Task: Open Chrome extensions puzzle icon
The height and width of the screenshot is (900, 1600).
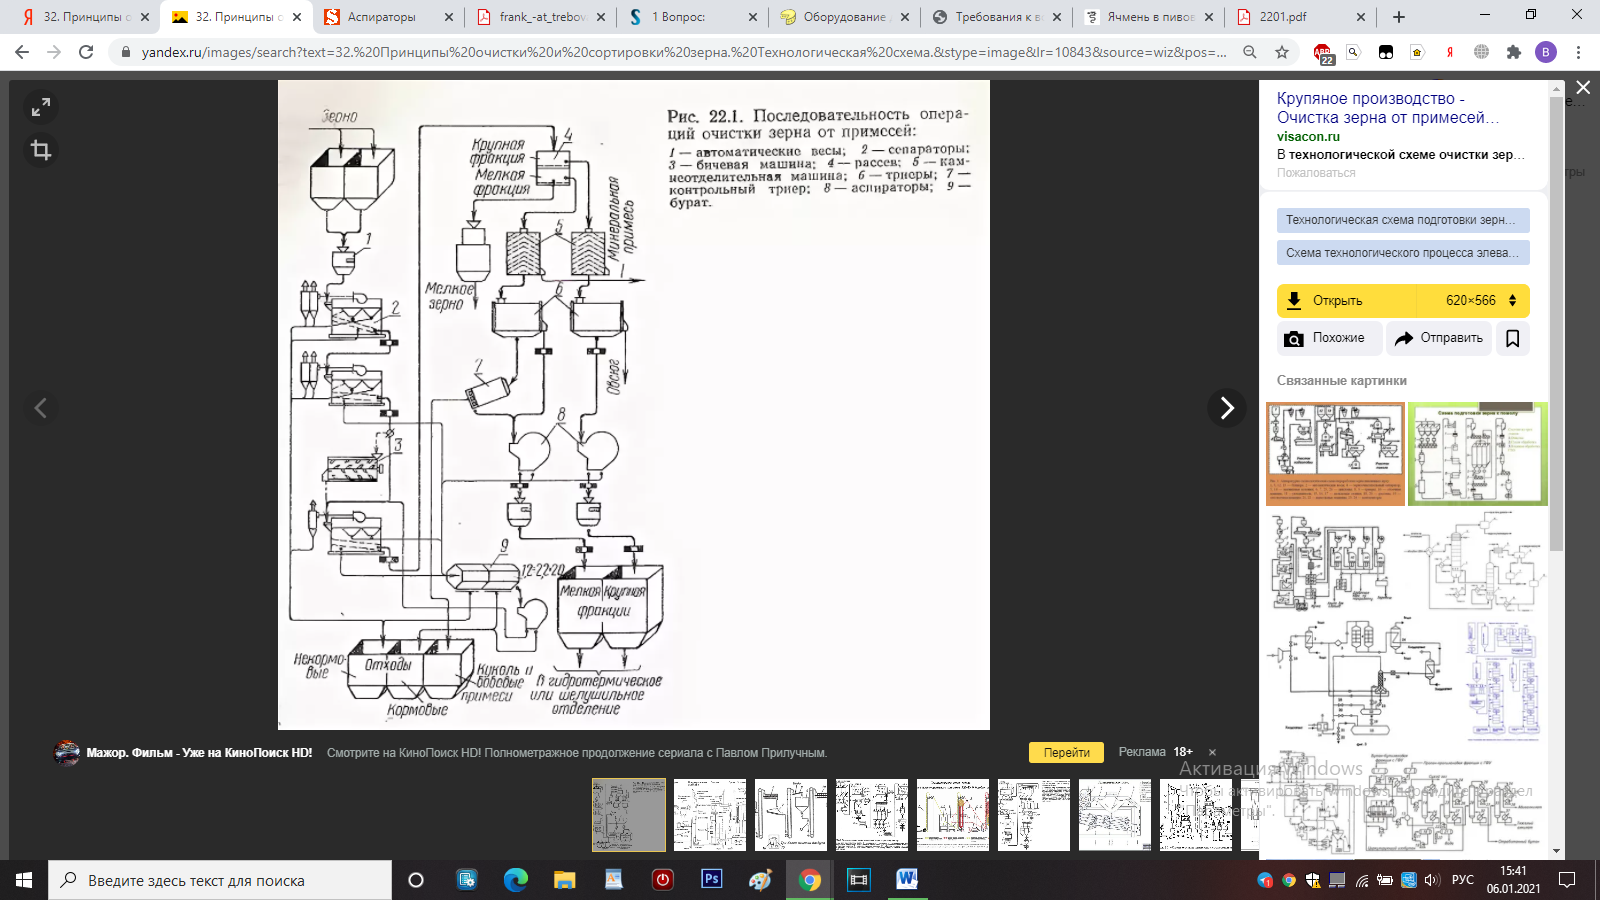Action: tap(1513, 52)
